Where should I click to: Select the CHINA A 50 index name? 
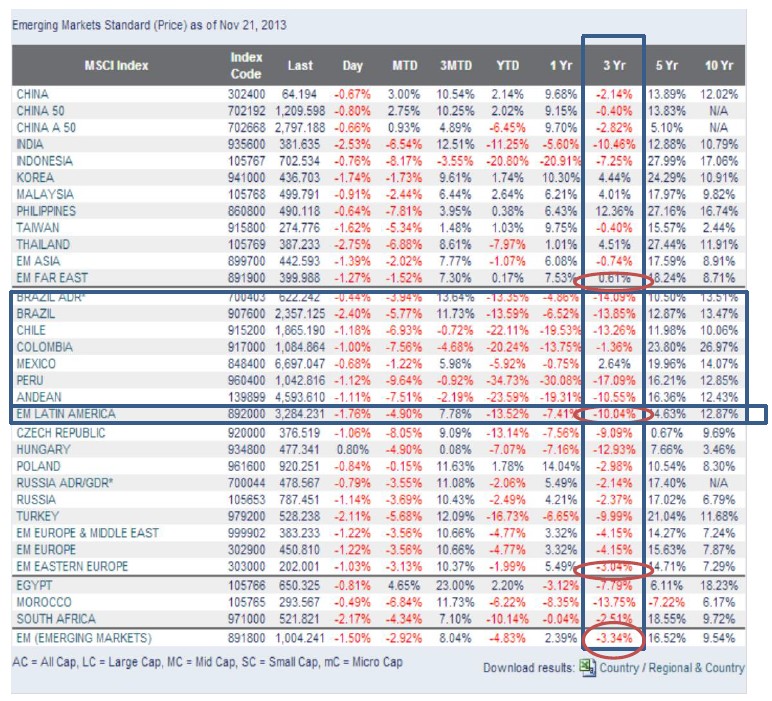[46, 127]
